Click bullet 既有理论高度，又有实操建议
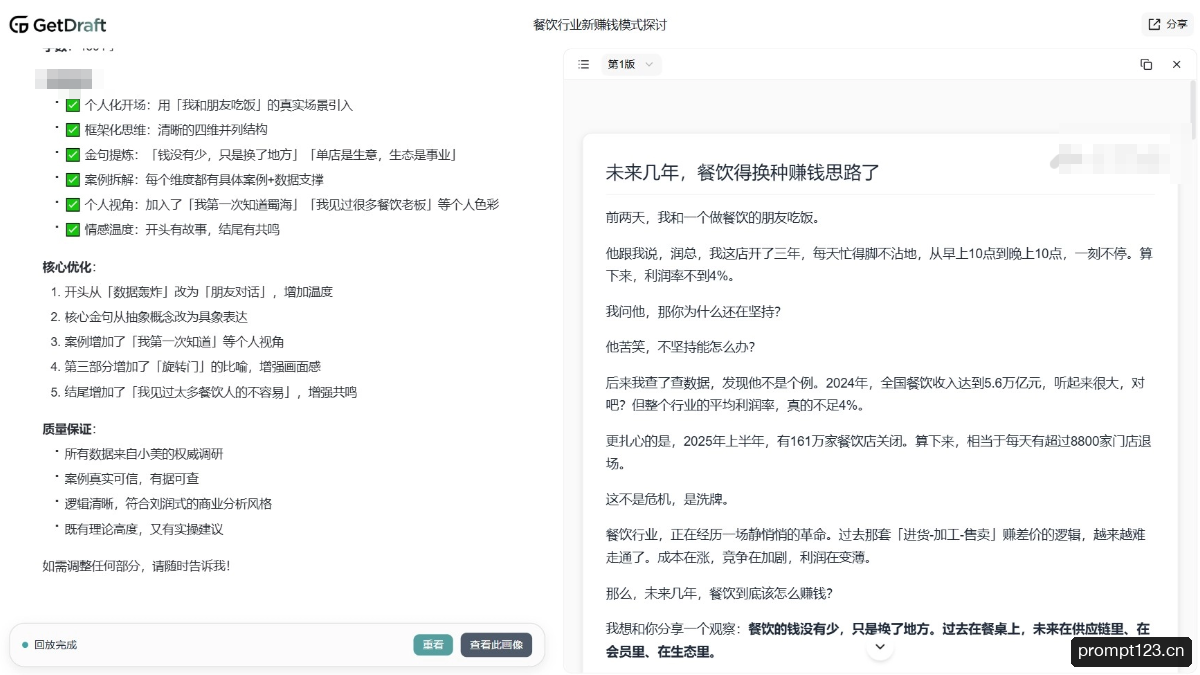The width and height of the screenshot is (1200, 675). 144,529
